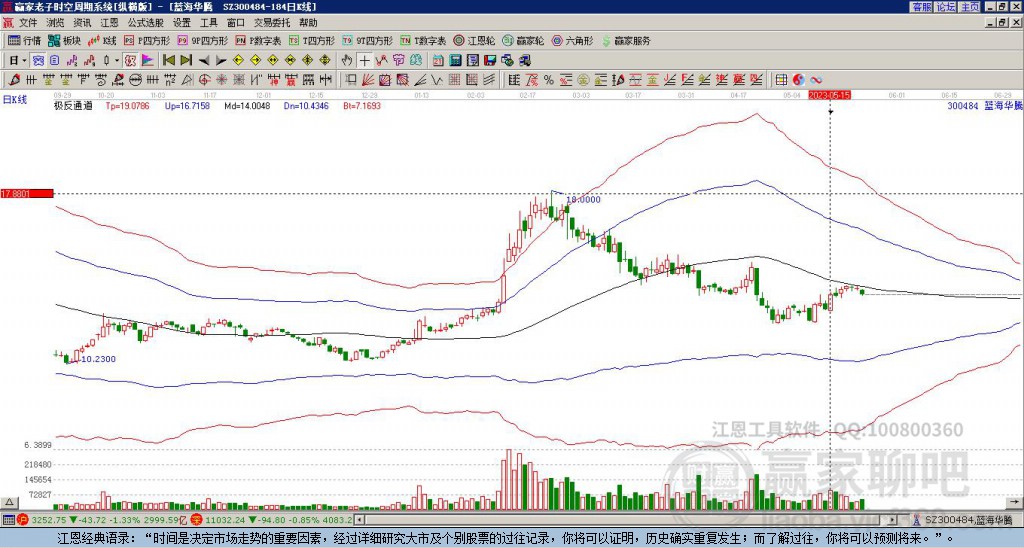The width and height of the screenshot is (1024, 548).
Task: Click the 2023-05-15 date marker
Action: coord(829,95)
